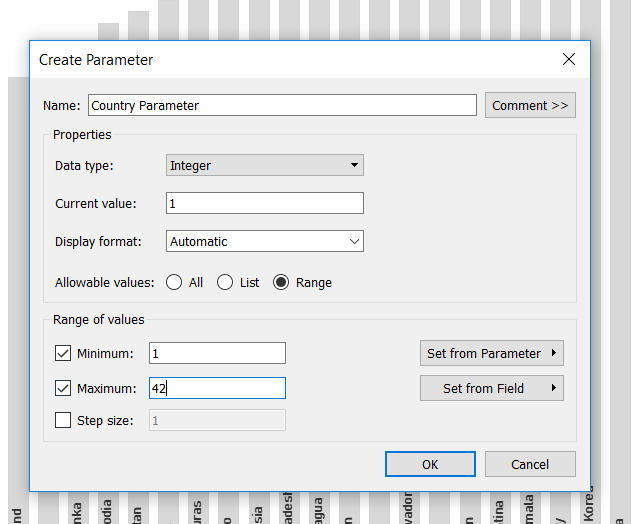
Task: Expand the Display format combo box
Action: click(x=264, y=241)
